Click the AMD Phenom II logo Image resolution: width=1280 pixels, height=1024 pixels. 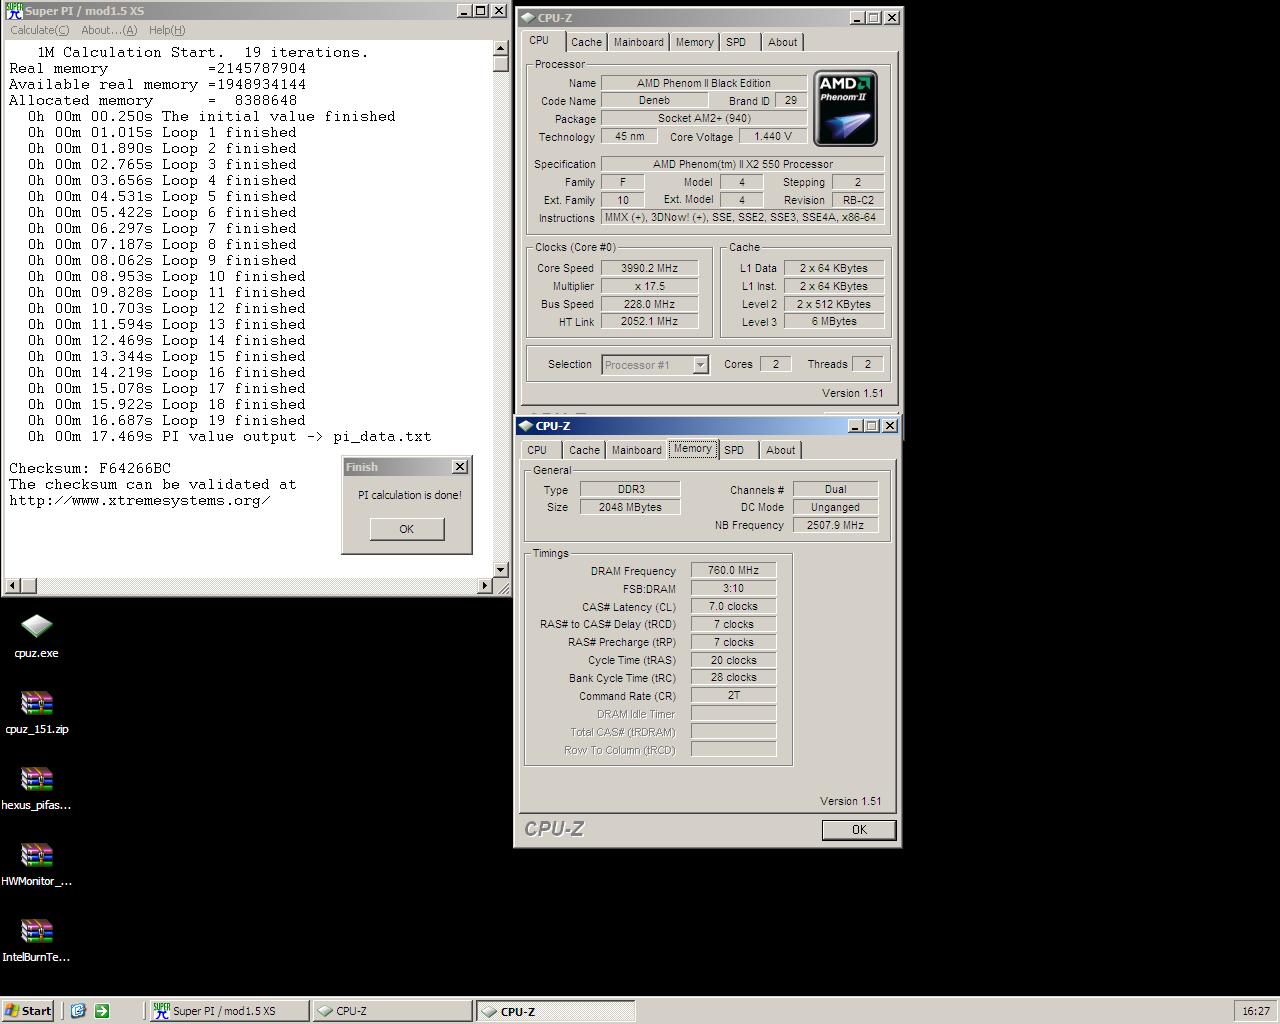(x=846, y=108)
